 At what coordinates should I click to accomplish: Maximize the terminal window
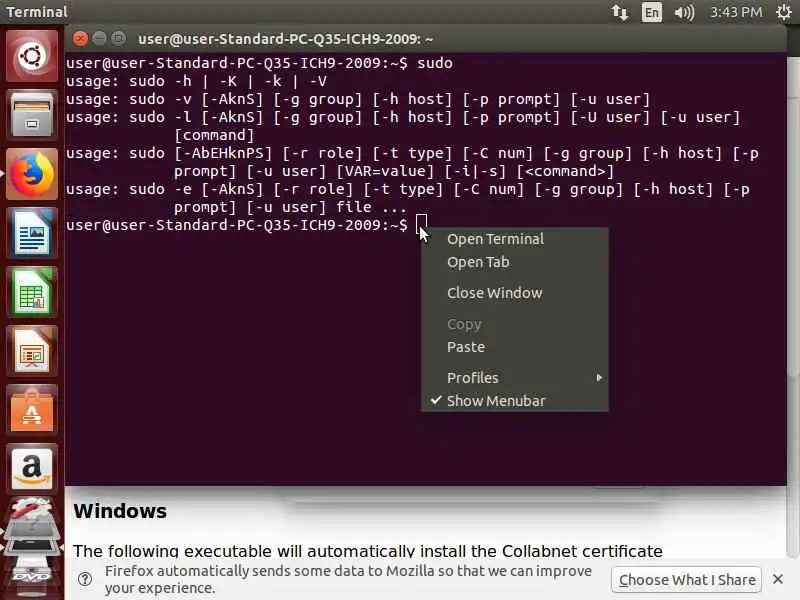click(x=118, y=39)
